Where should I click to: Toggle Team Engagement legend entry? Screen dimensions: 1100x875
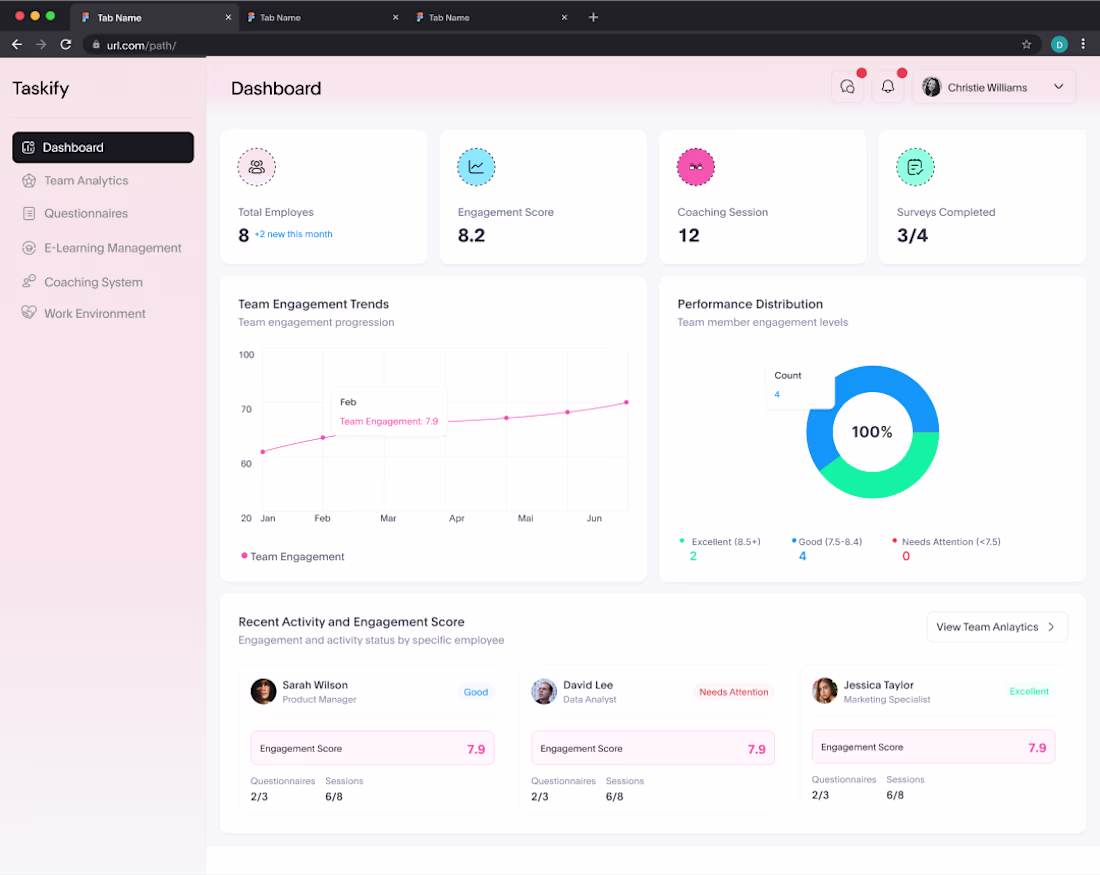click(x=293, y=556)
